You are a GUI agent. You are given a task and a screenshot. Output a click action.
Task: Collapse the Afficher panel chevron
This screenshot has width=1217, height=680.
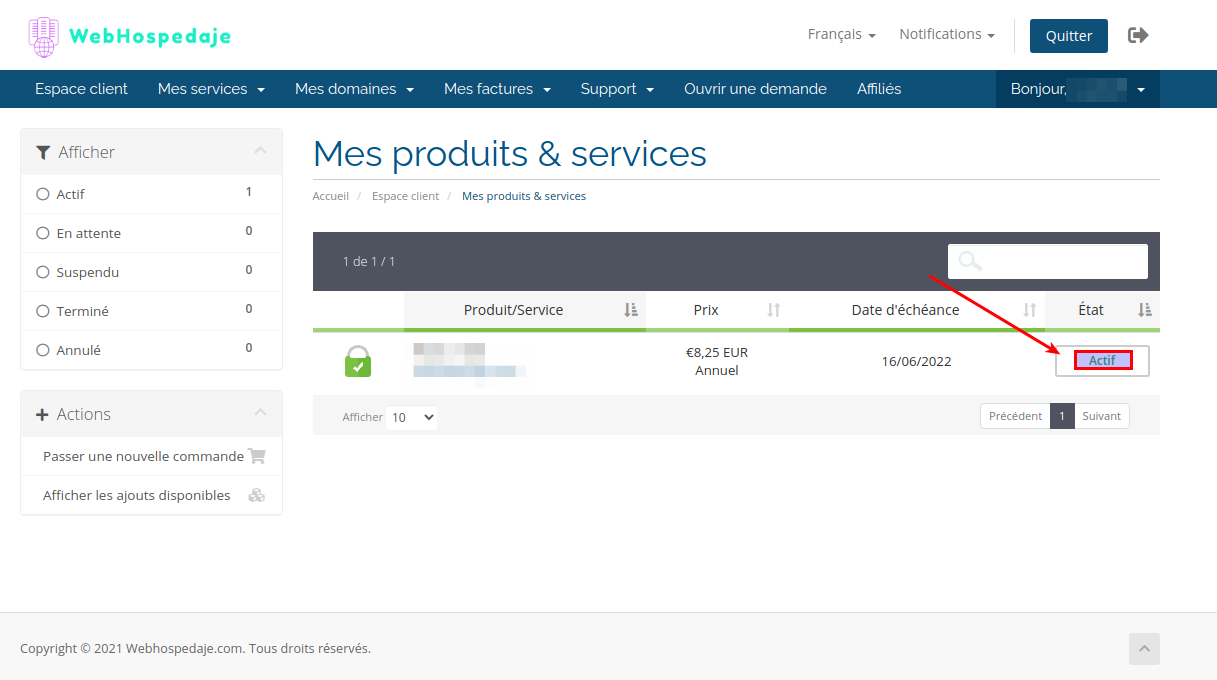(260, 151)
